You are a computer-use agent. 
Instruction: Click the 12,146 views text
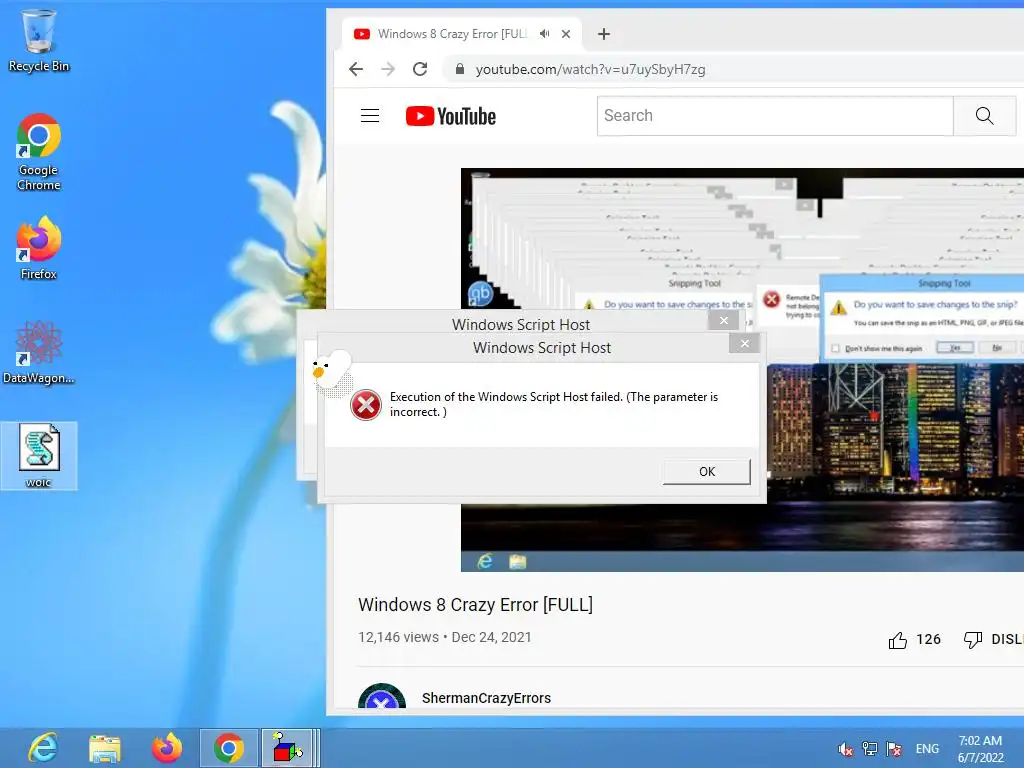pyautogui.click(x=398, y=637)
